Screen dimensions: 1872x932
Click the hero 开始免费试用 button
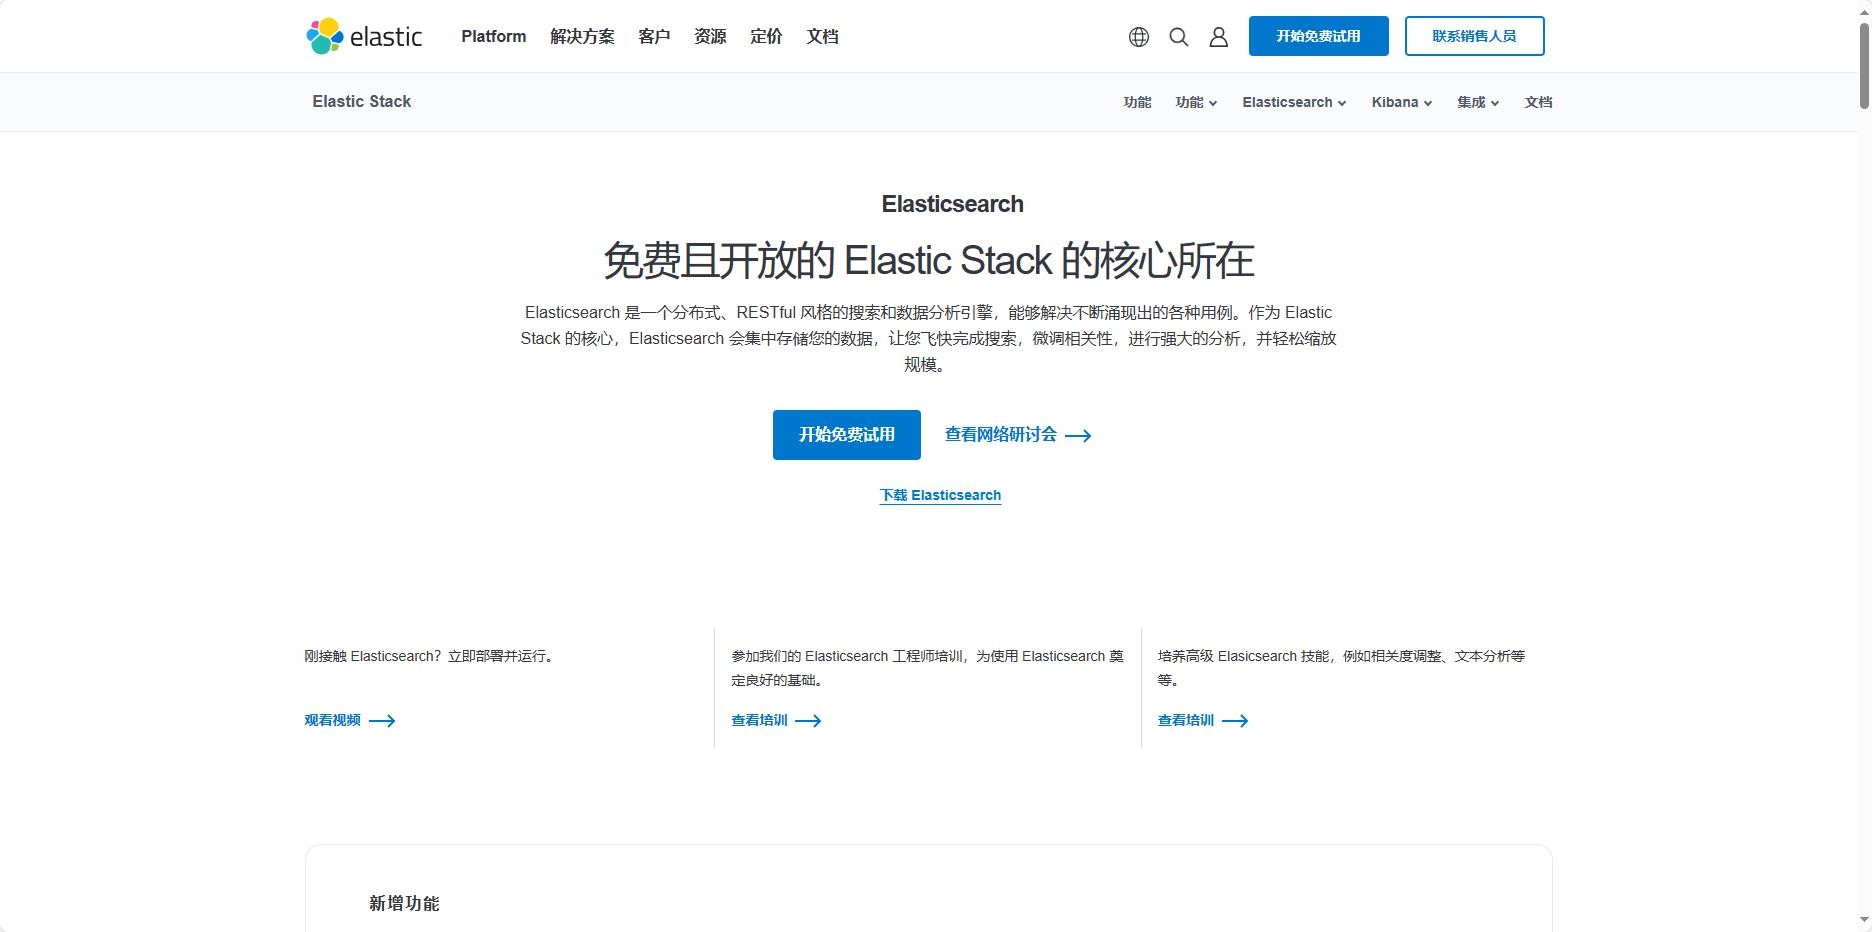pos(846,435)
